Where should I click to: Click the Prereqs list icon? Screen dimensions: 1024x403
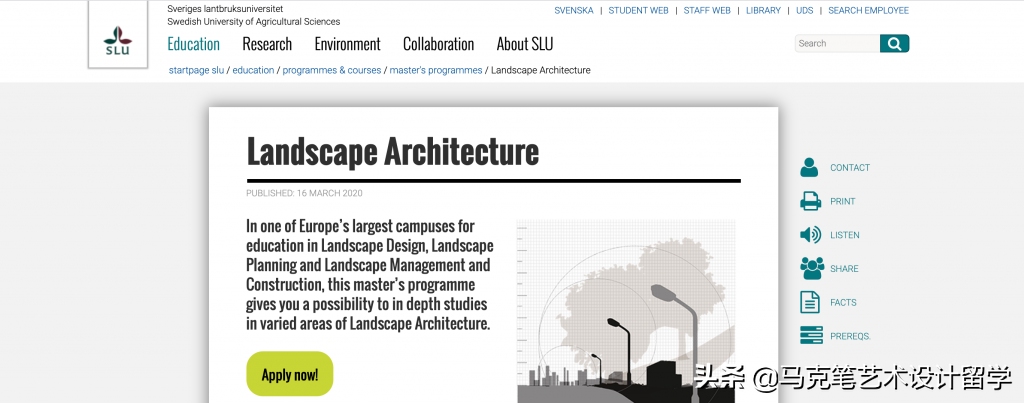pos(811,335)
